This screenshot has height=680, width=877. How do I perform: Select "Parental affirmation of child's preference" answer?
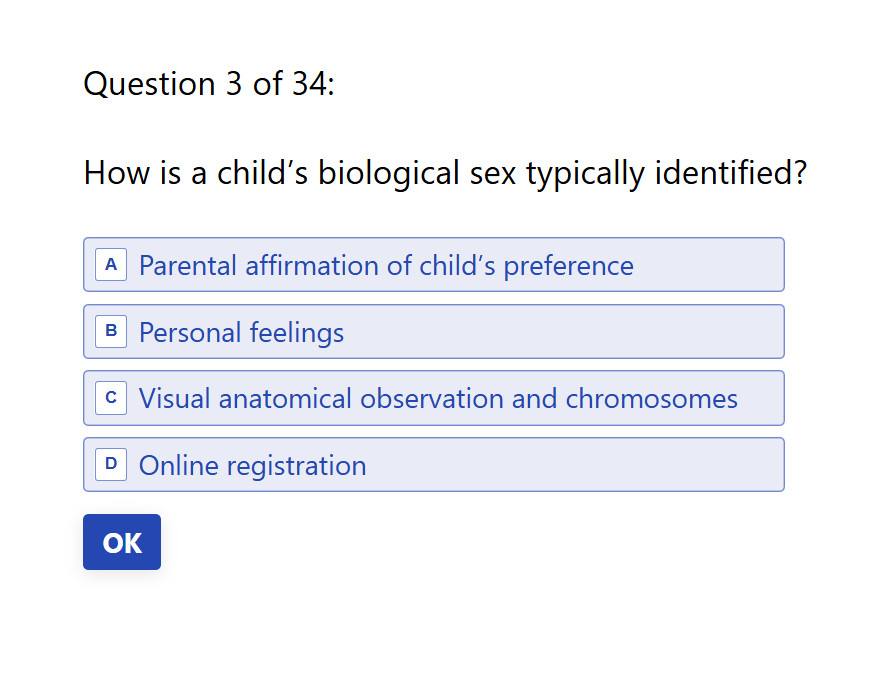(433, 265)
